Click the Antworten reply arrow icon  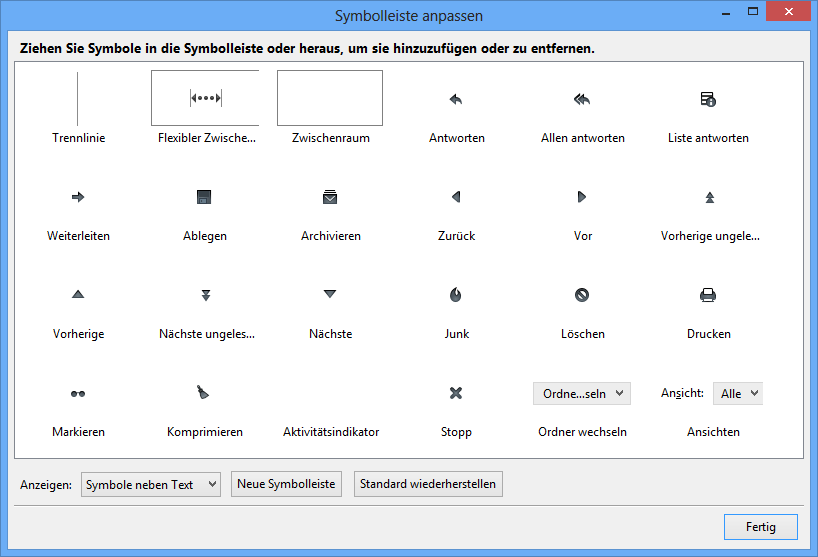456,99
